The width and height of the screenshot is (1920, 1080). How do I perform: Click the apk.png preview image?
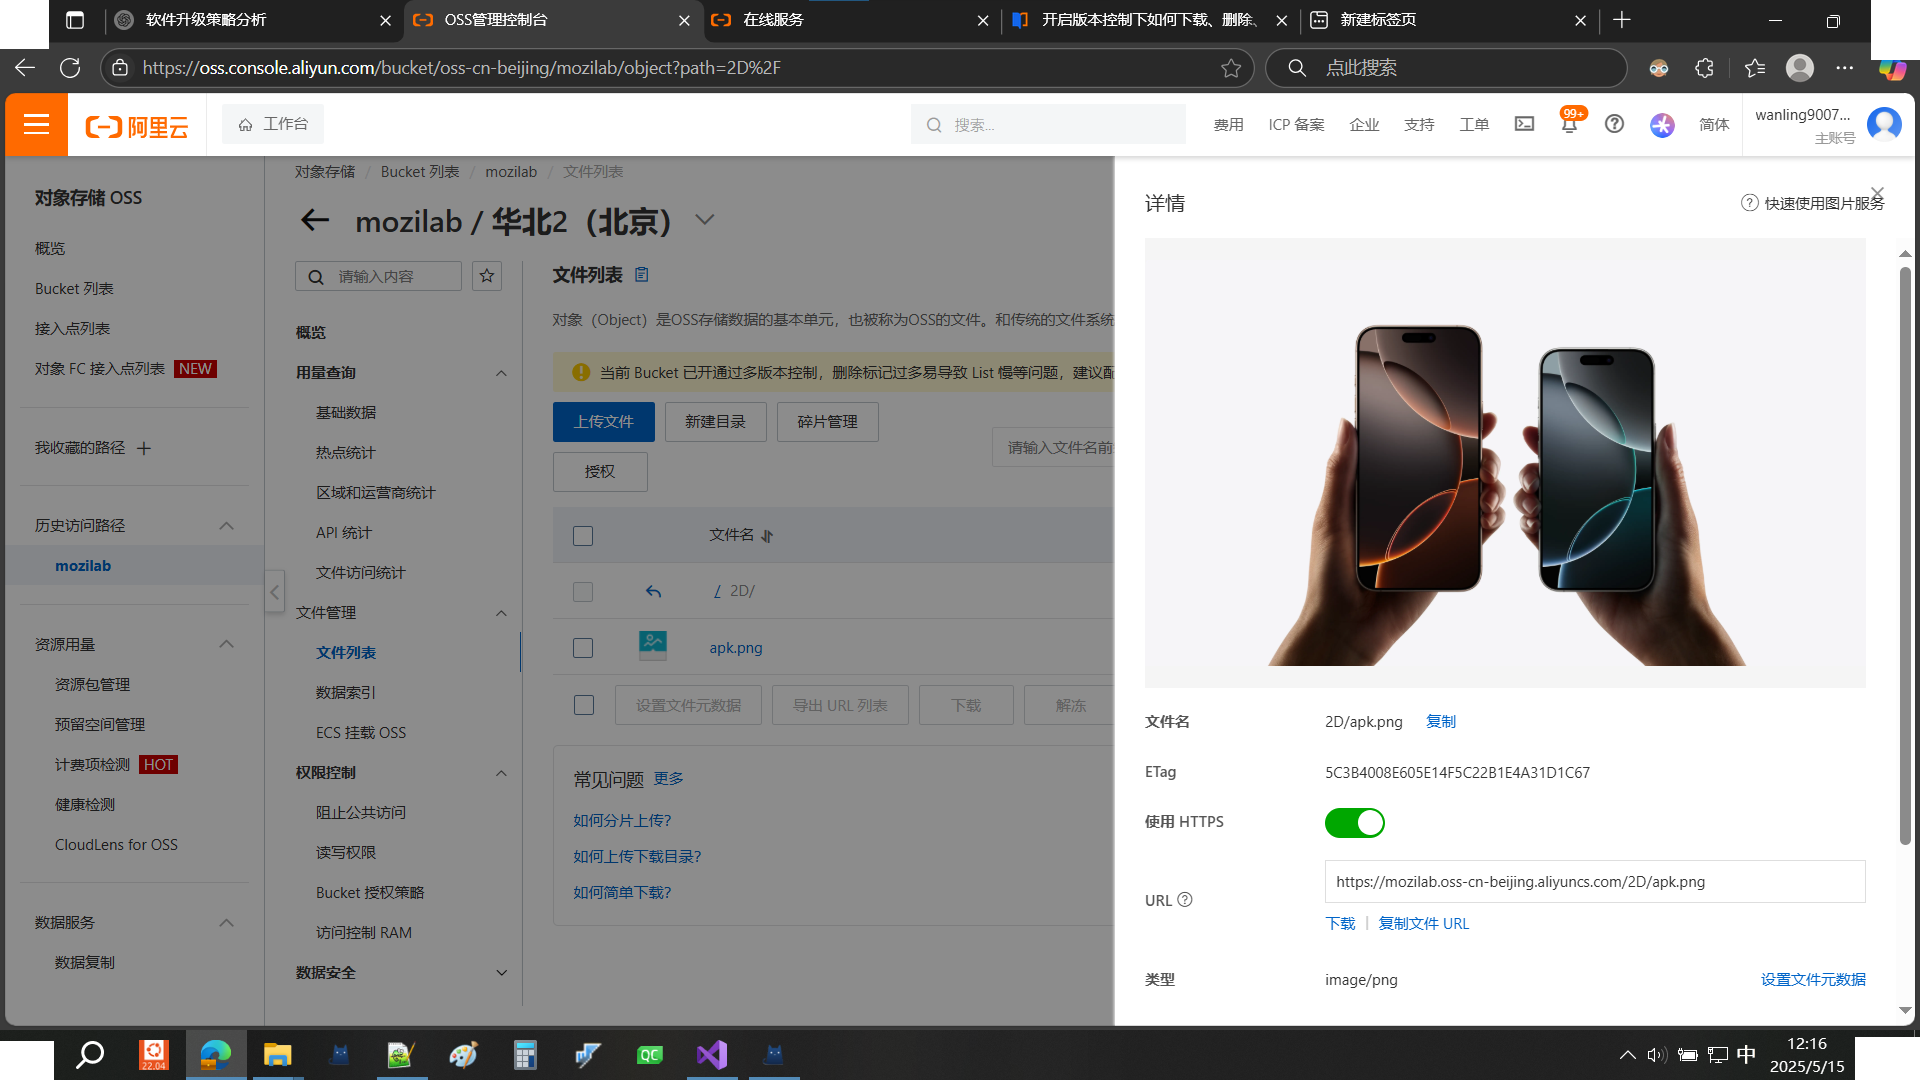(x=1505, y=462)
